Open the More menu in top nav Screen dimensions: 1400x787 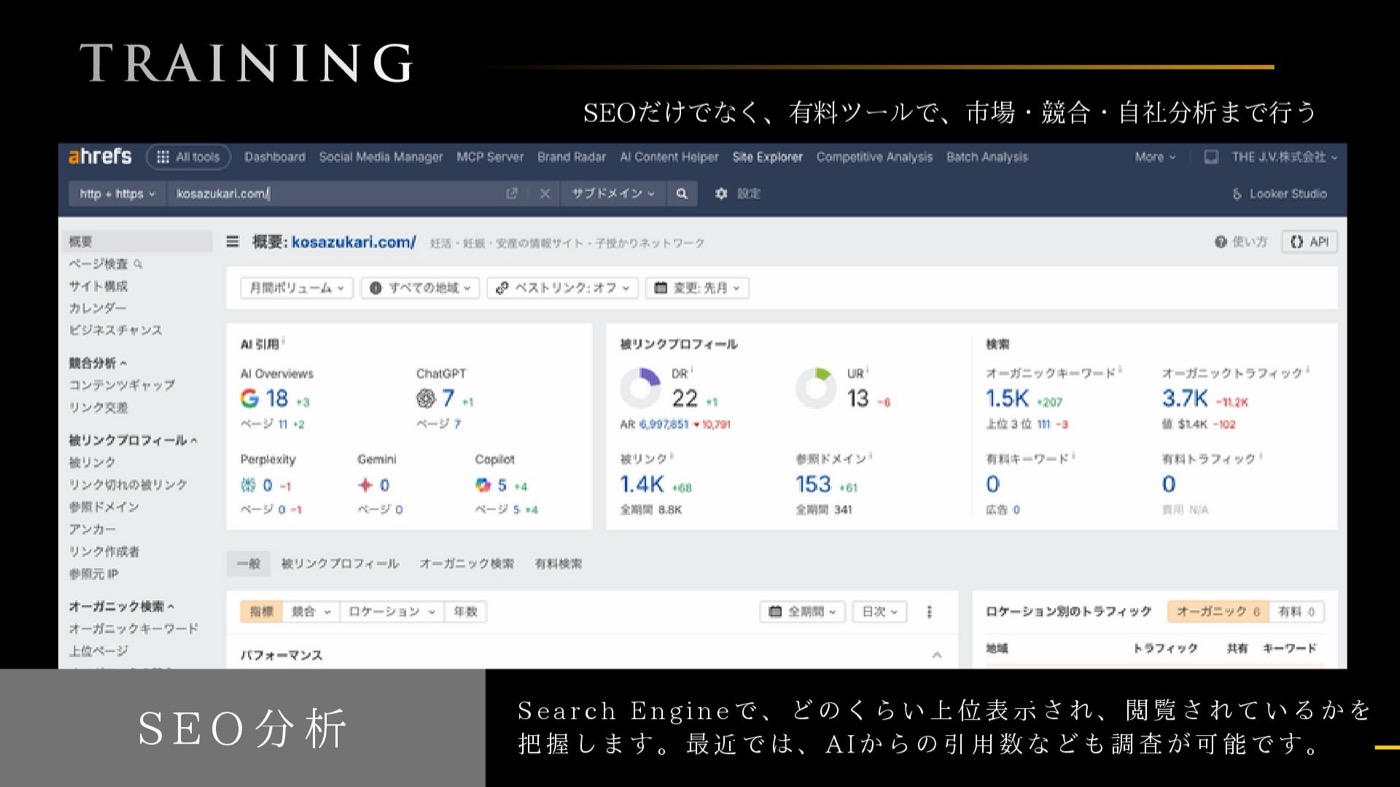click(x=1155, y=157)
